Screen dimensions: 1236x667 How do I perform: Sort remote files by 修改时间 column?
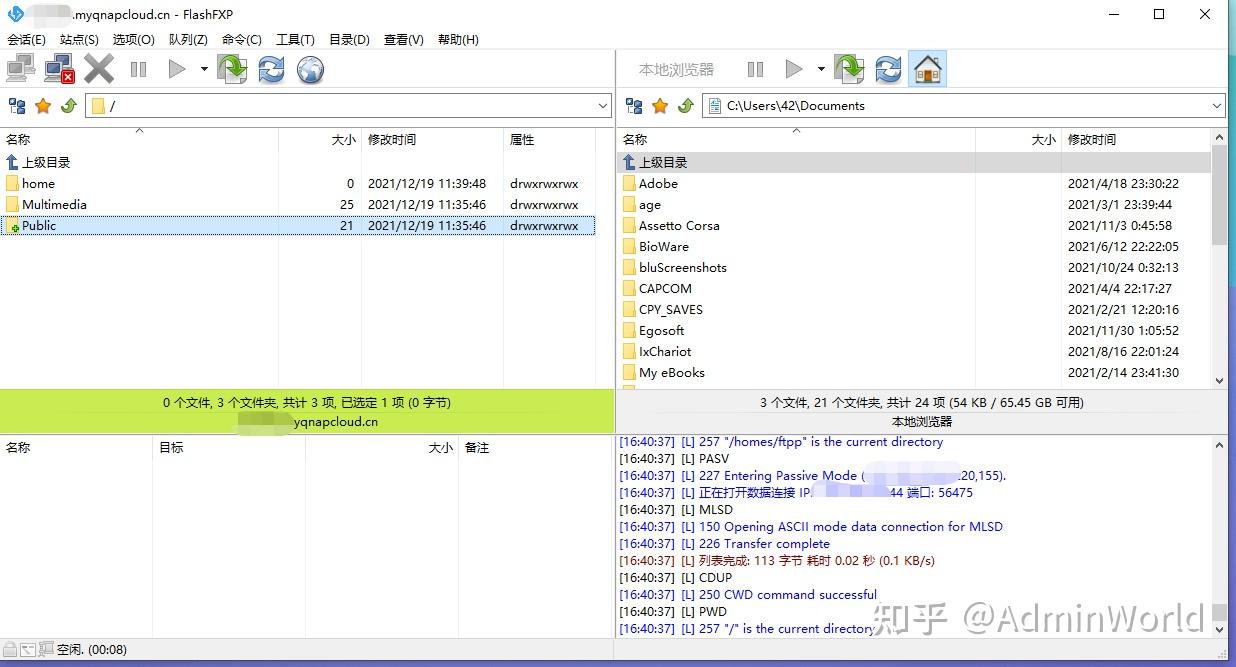tap(392, 139)
